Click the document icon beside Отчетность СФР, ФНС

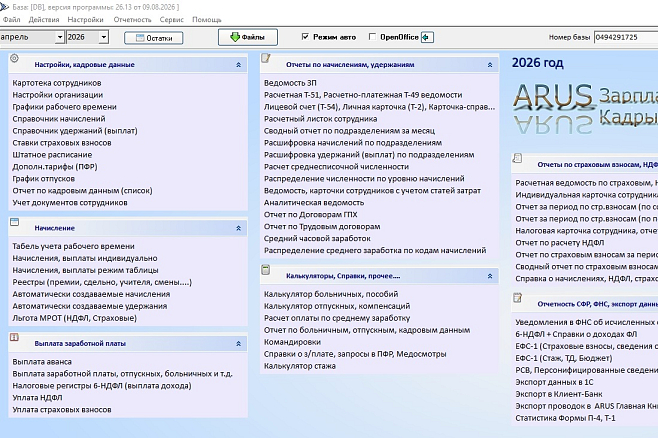(x=517, y=298)
